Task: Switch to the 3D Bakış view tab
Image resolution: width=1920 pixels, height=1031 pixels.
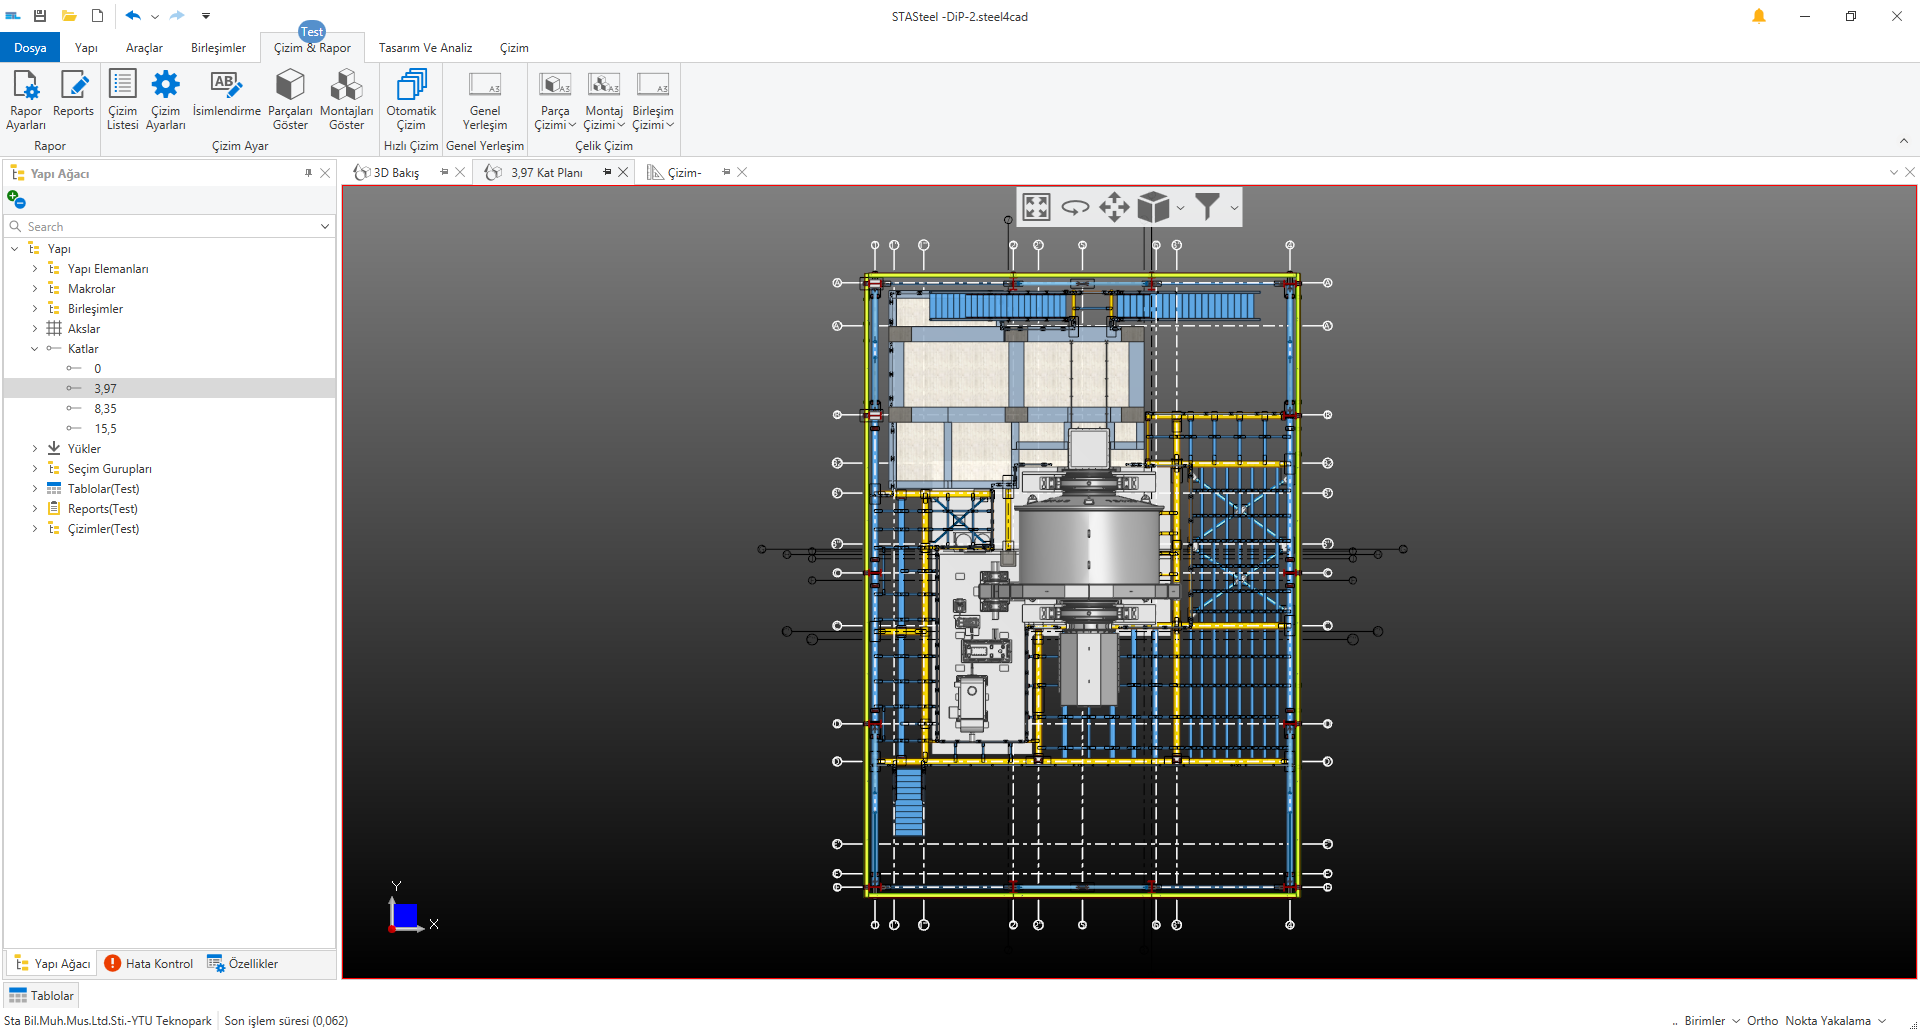Action: (x=396, y=173)
